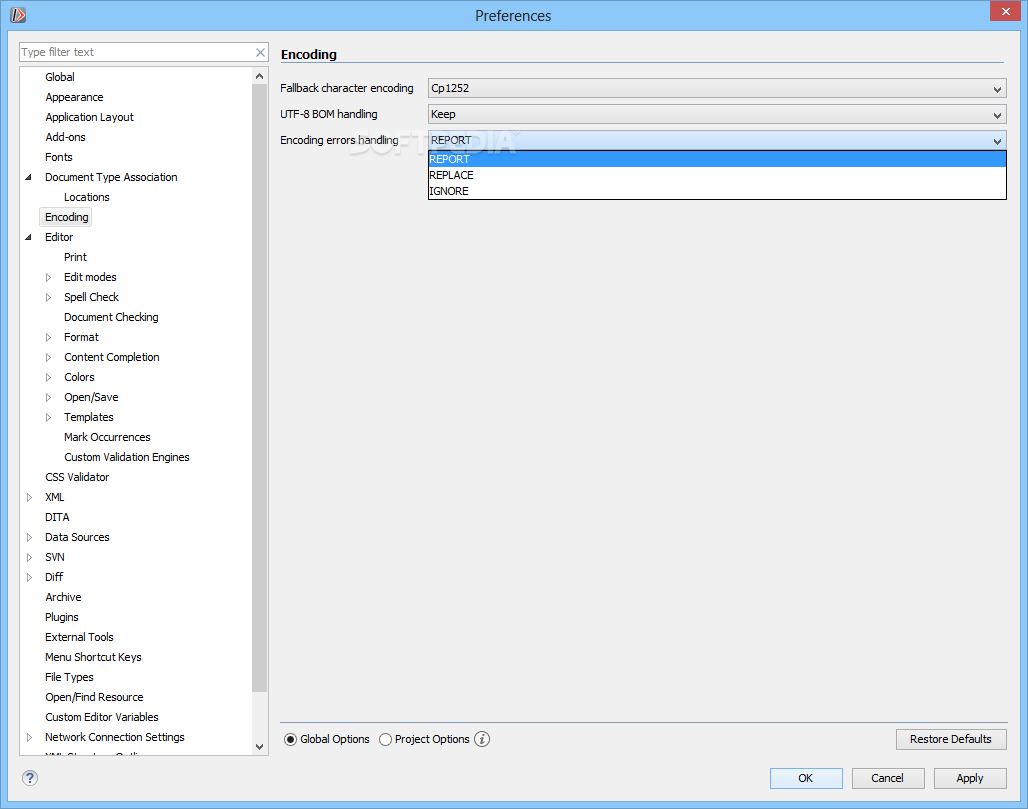Select Appearance in the preferences tree
1028x809 pixels.
(74, 97)
